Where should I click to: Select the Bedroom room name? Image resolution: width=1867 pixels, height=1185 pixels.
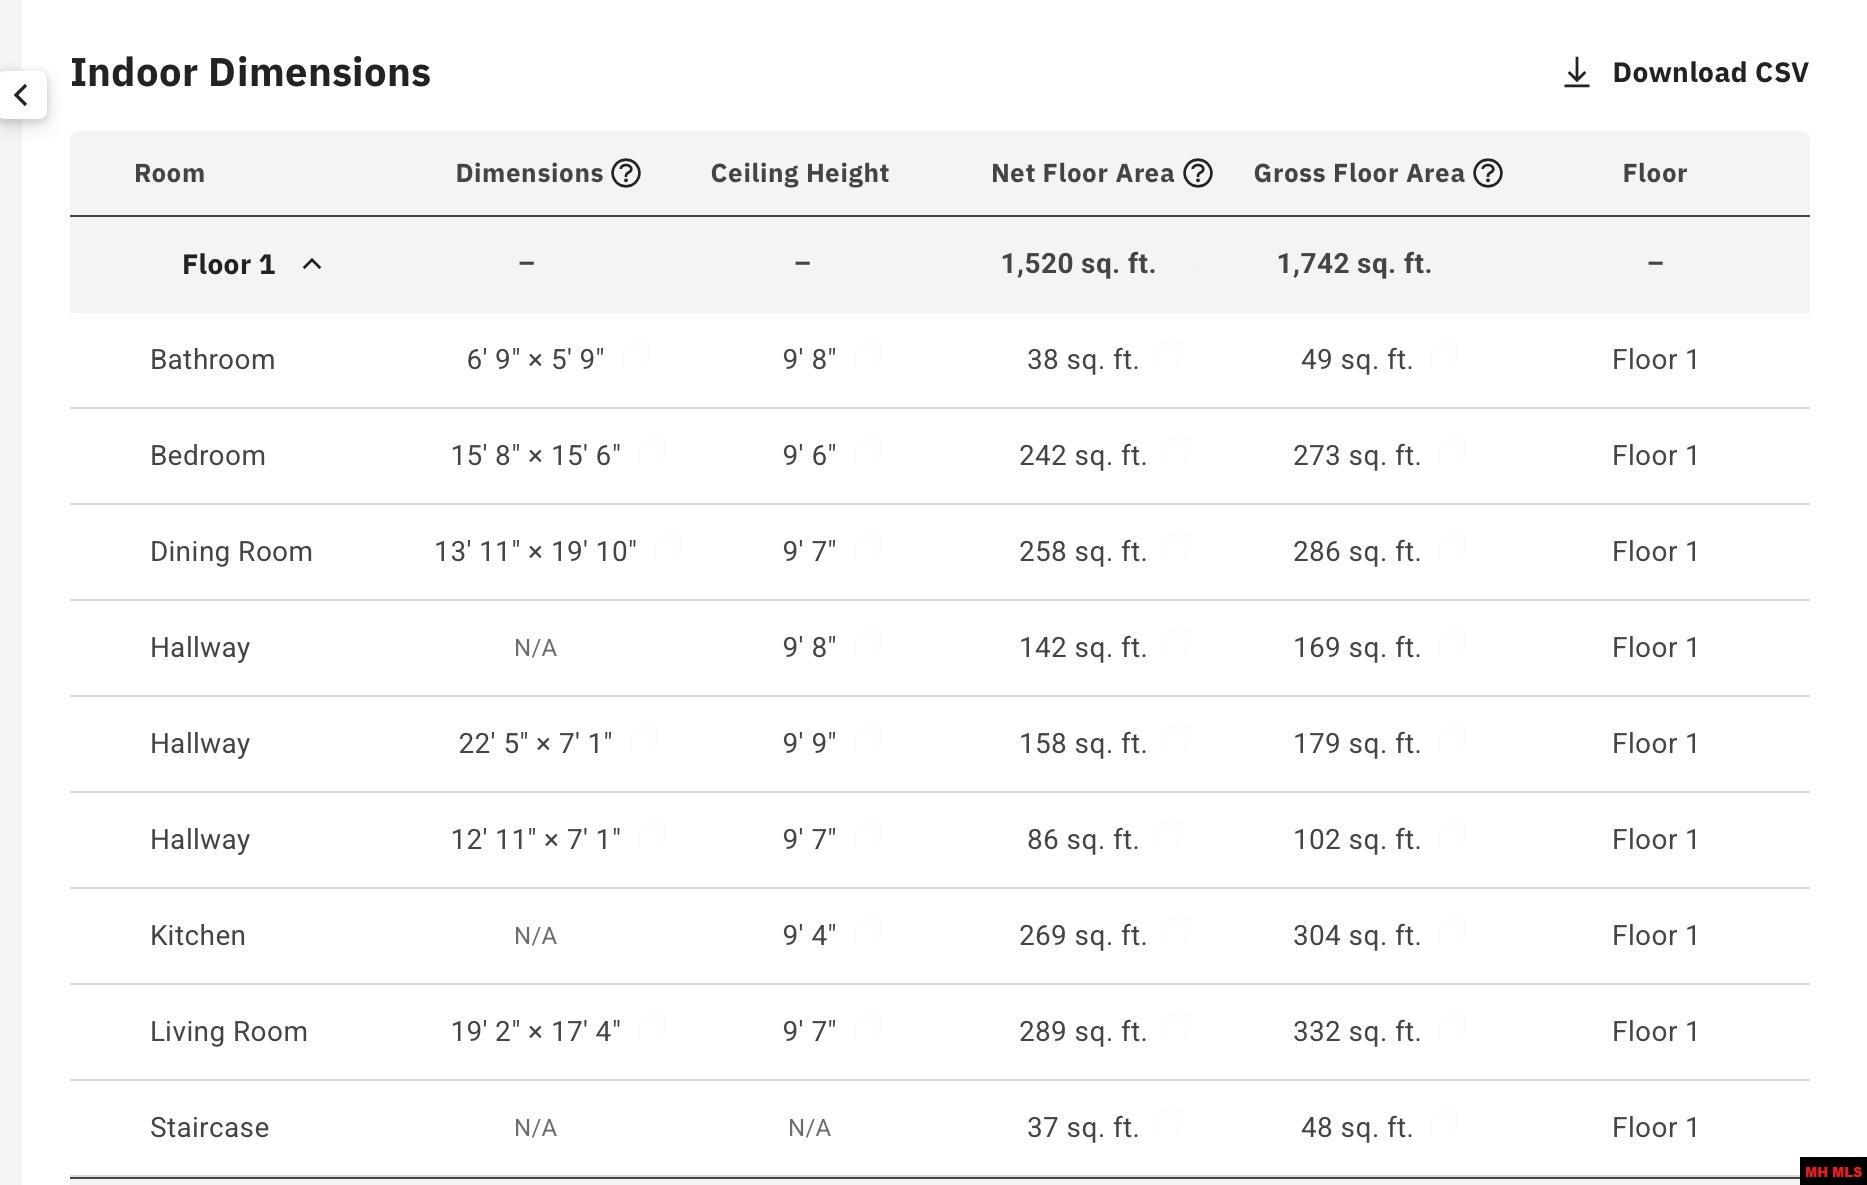(x=208, y=456)
